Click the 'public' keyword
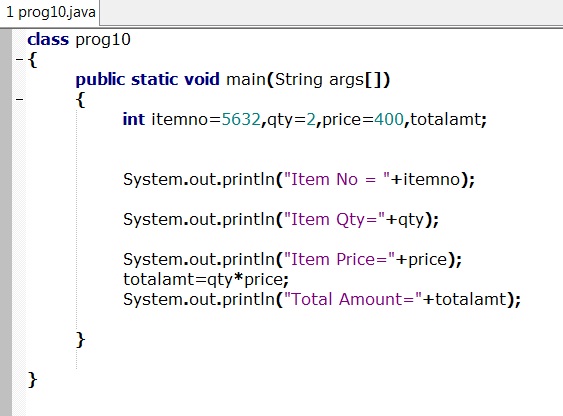Screen dimensions: 563x416 point(100,80)
